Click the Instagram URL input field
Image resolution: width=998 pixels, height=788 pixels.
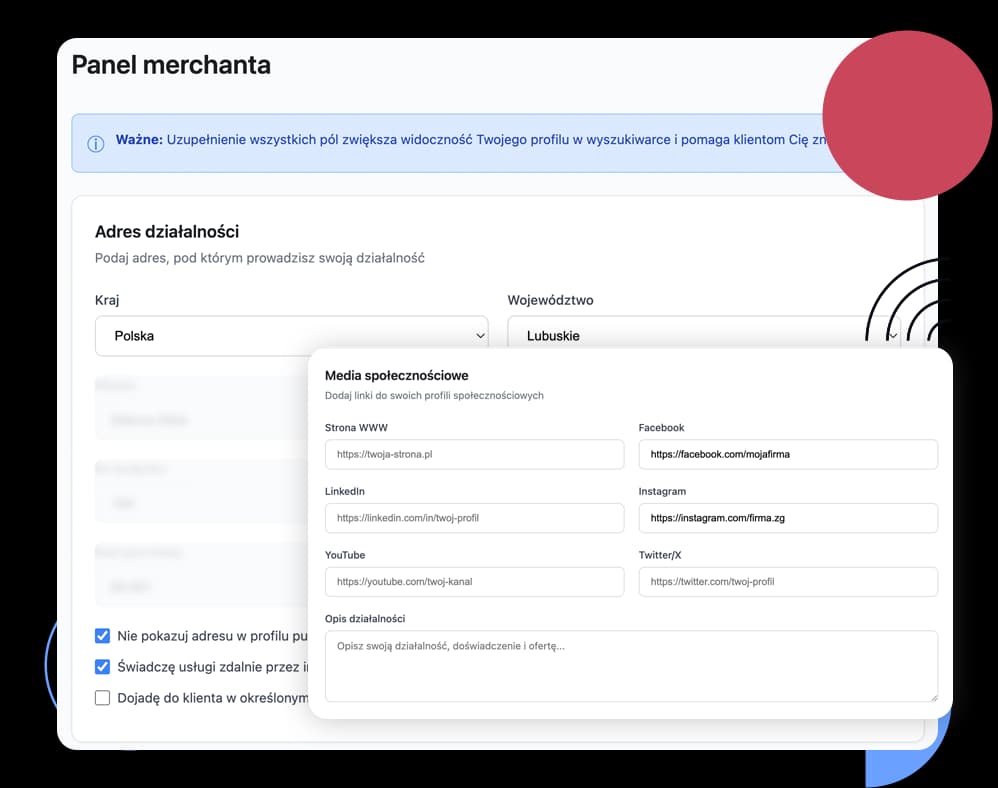coord(788,518)
